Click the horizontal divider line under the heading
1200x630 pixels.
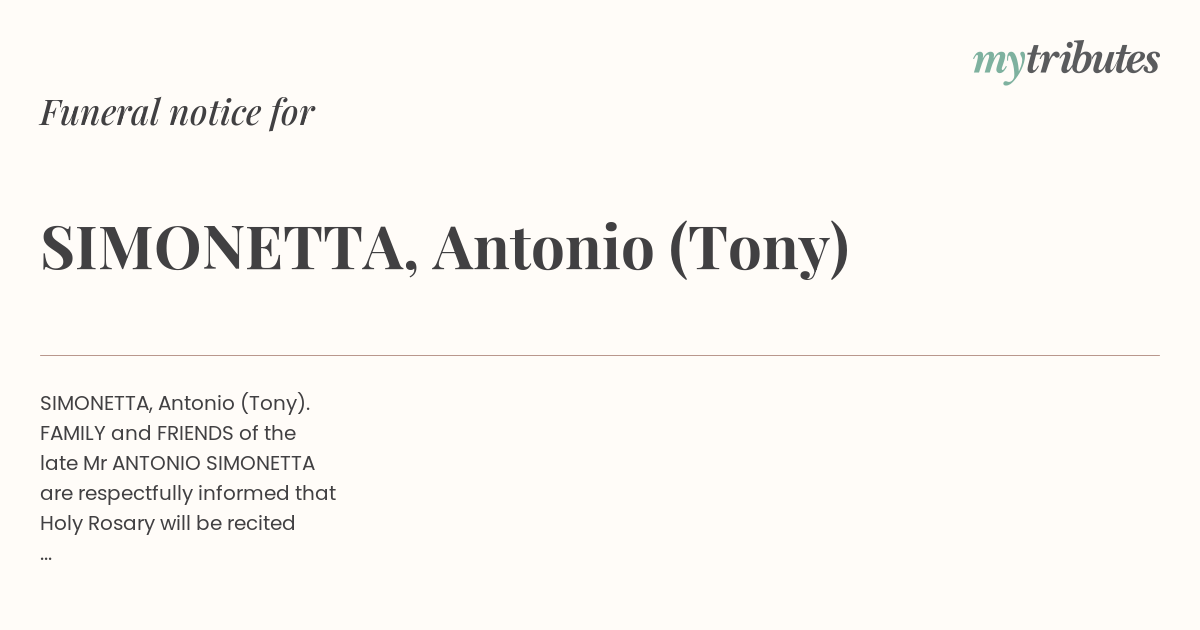600,355
